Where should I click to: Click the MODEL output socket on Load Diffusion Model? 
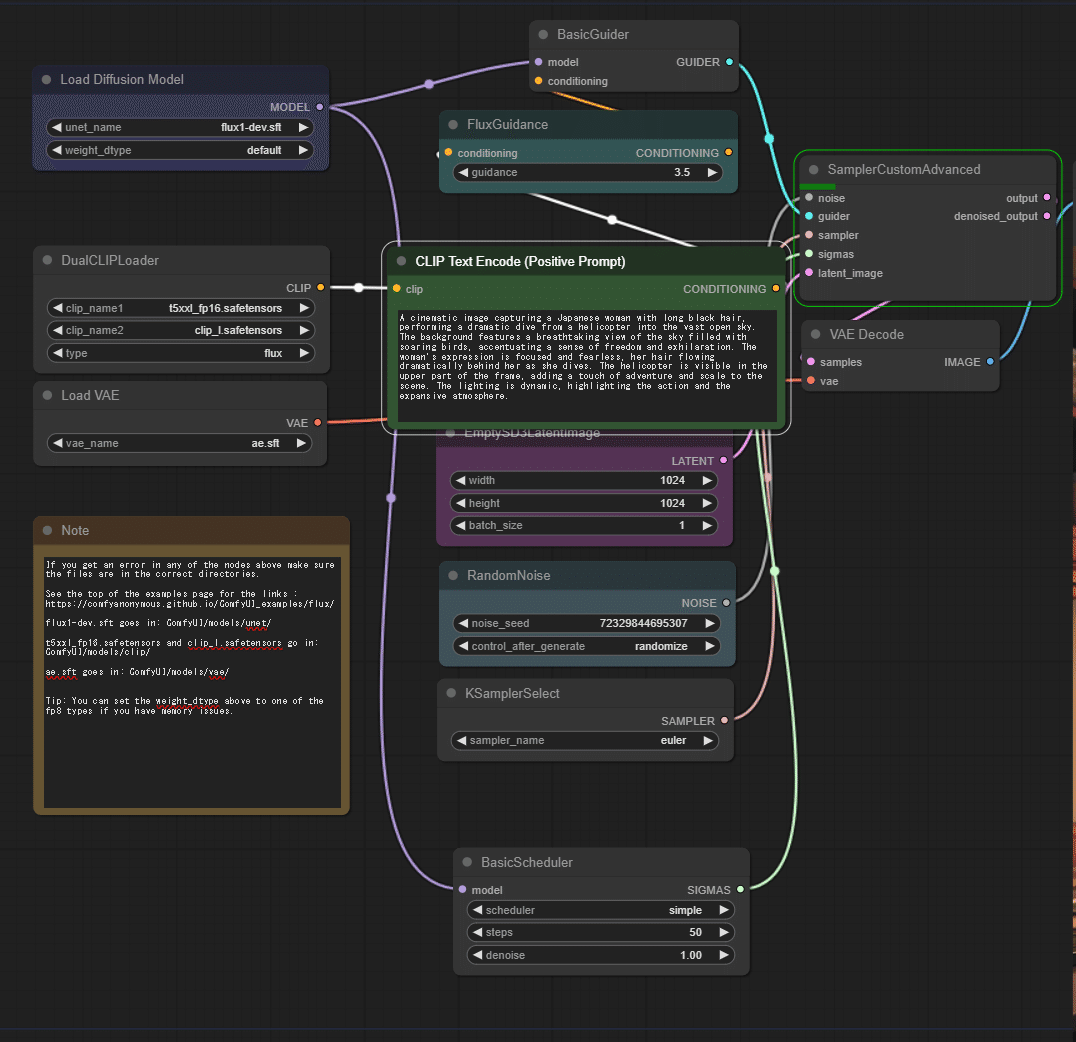tap(320, 107)
